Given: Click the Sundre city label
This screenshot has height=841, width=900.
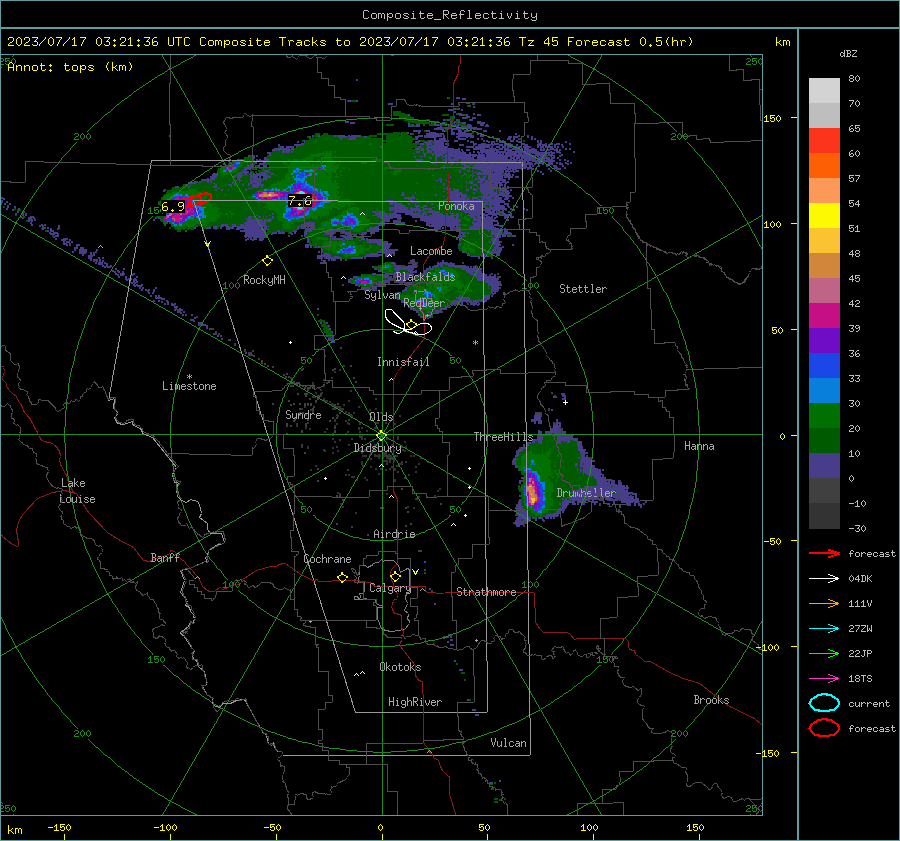Looking at the screenshot, I should tap(303, 415).
